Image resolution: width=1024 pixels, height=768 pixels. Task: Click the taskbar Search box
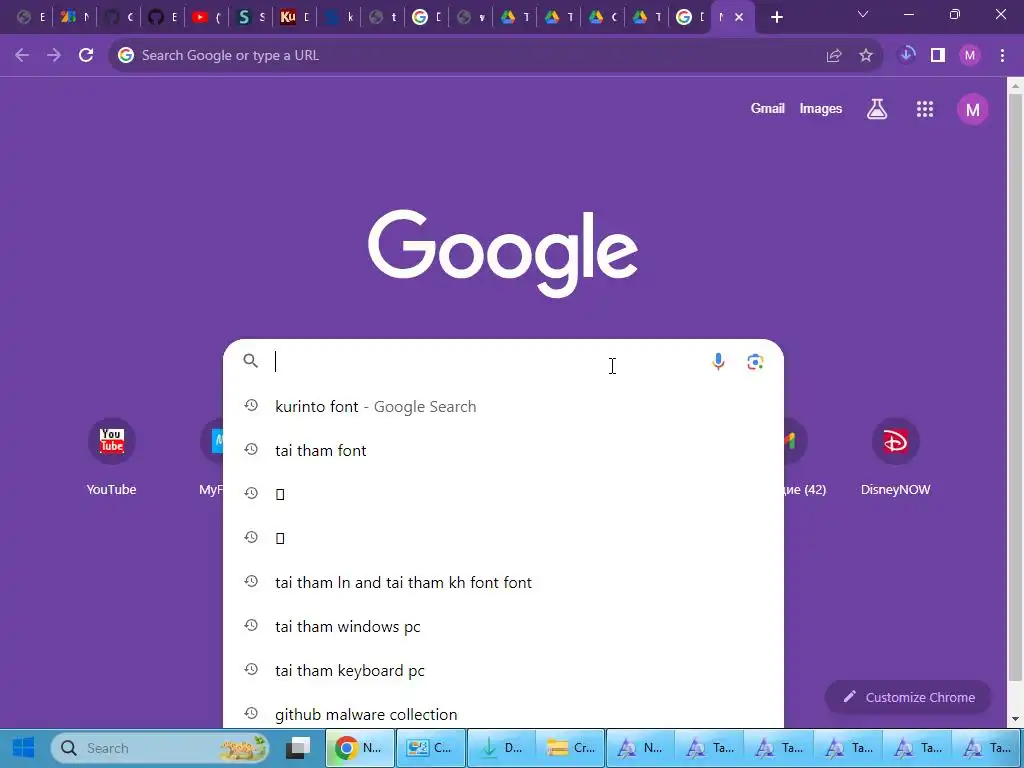point(161,748)
